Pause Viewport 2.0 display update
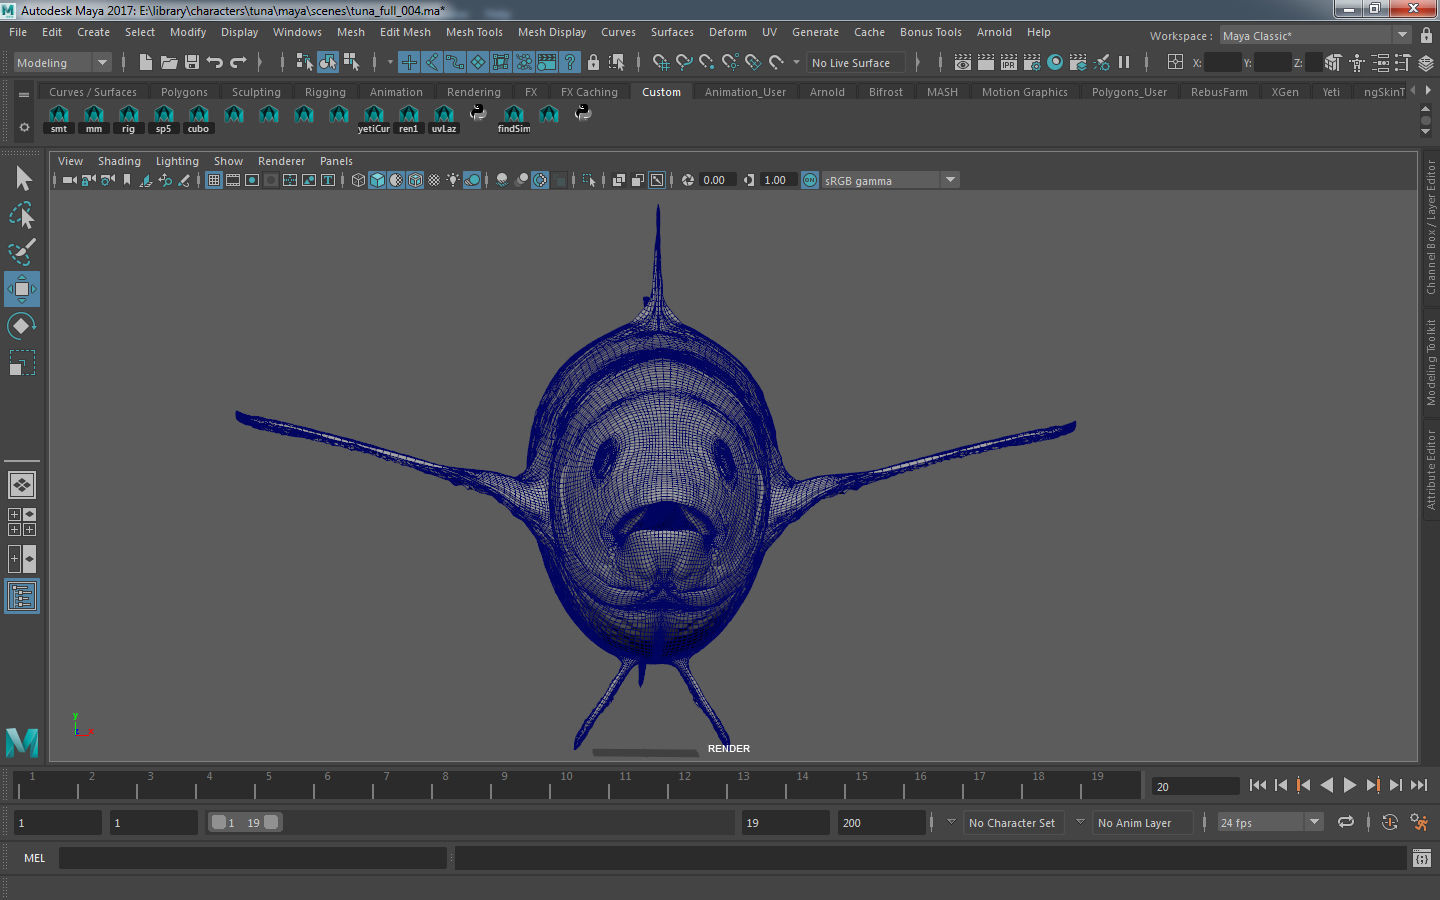1440x900 pixels. [x=1124, y=63]
